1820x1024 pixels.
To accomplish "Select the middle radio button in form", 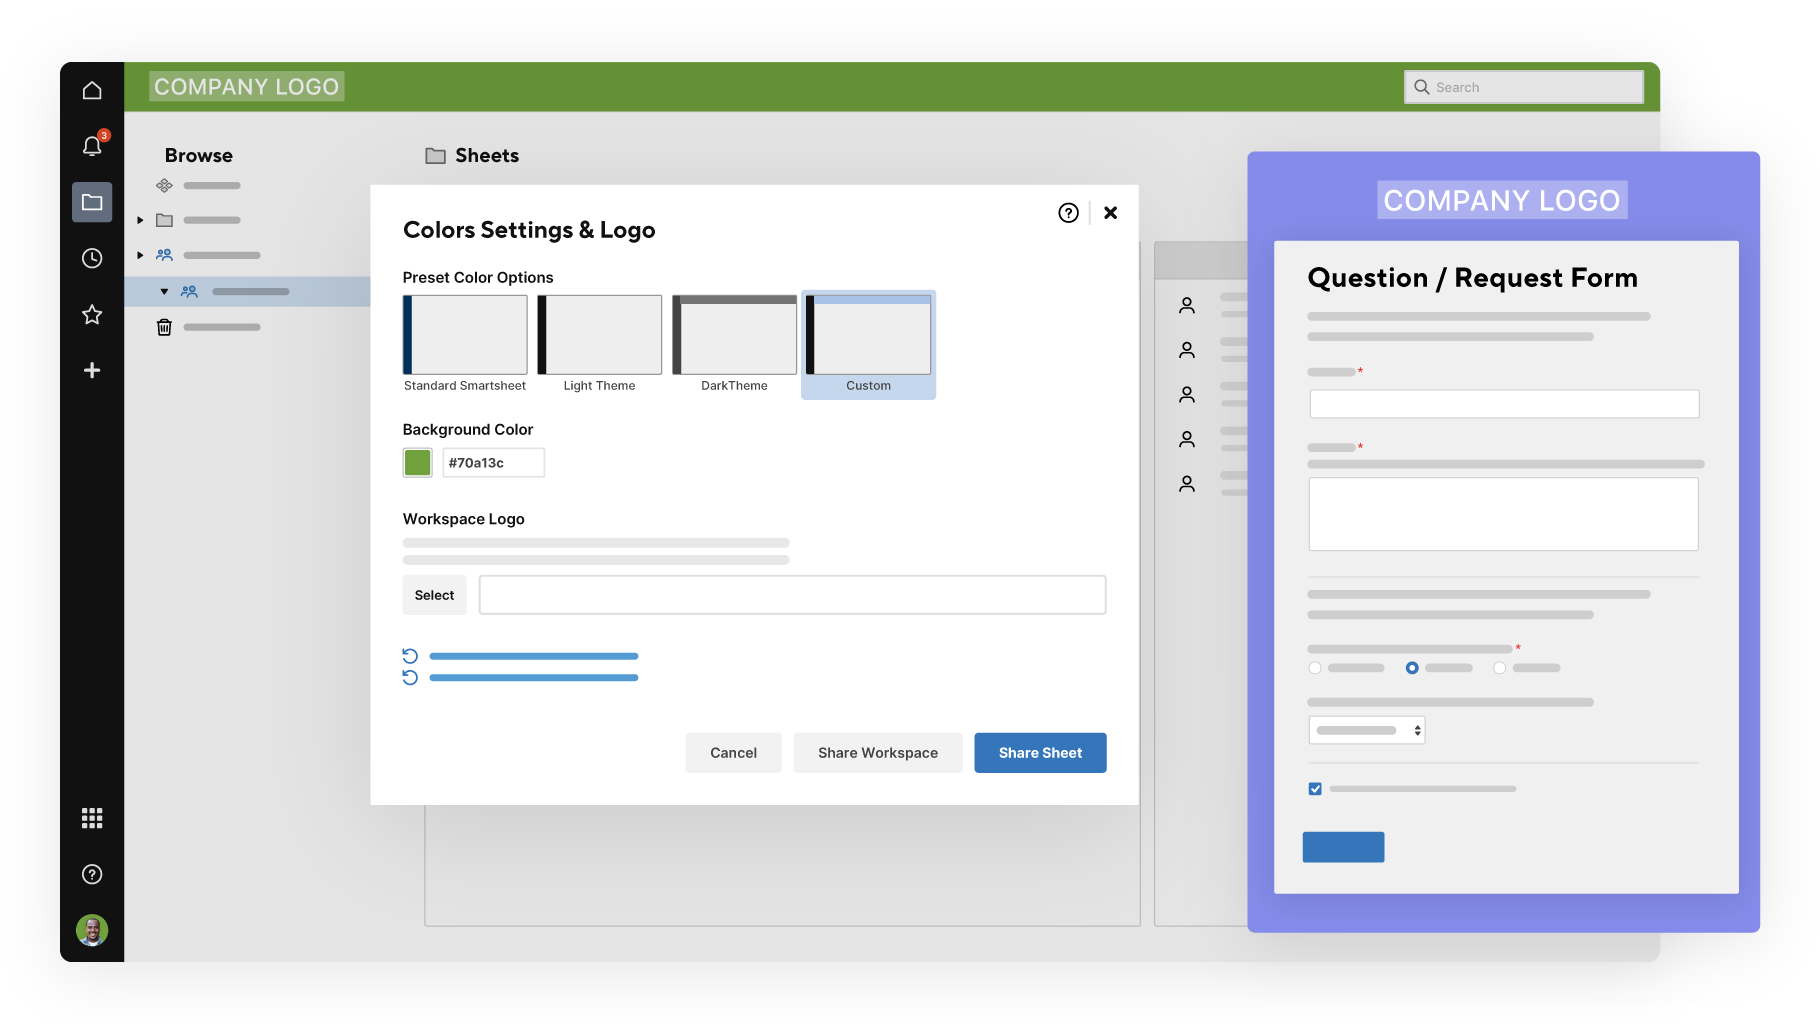I will coord(1412,668).
